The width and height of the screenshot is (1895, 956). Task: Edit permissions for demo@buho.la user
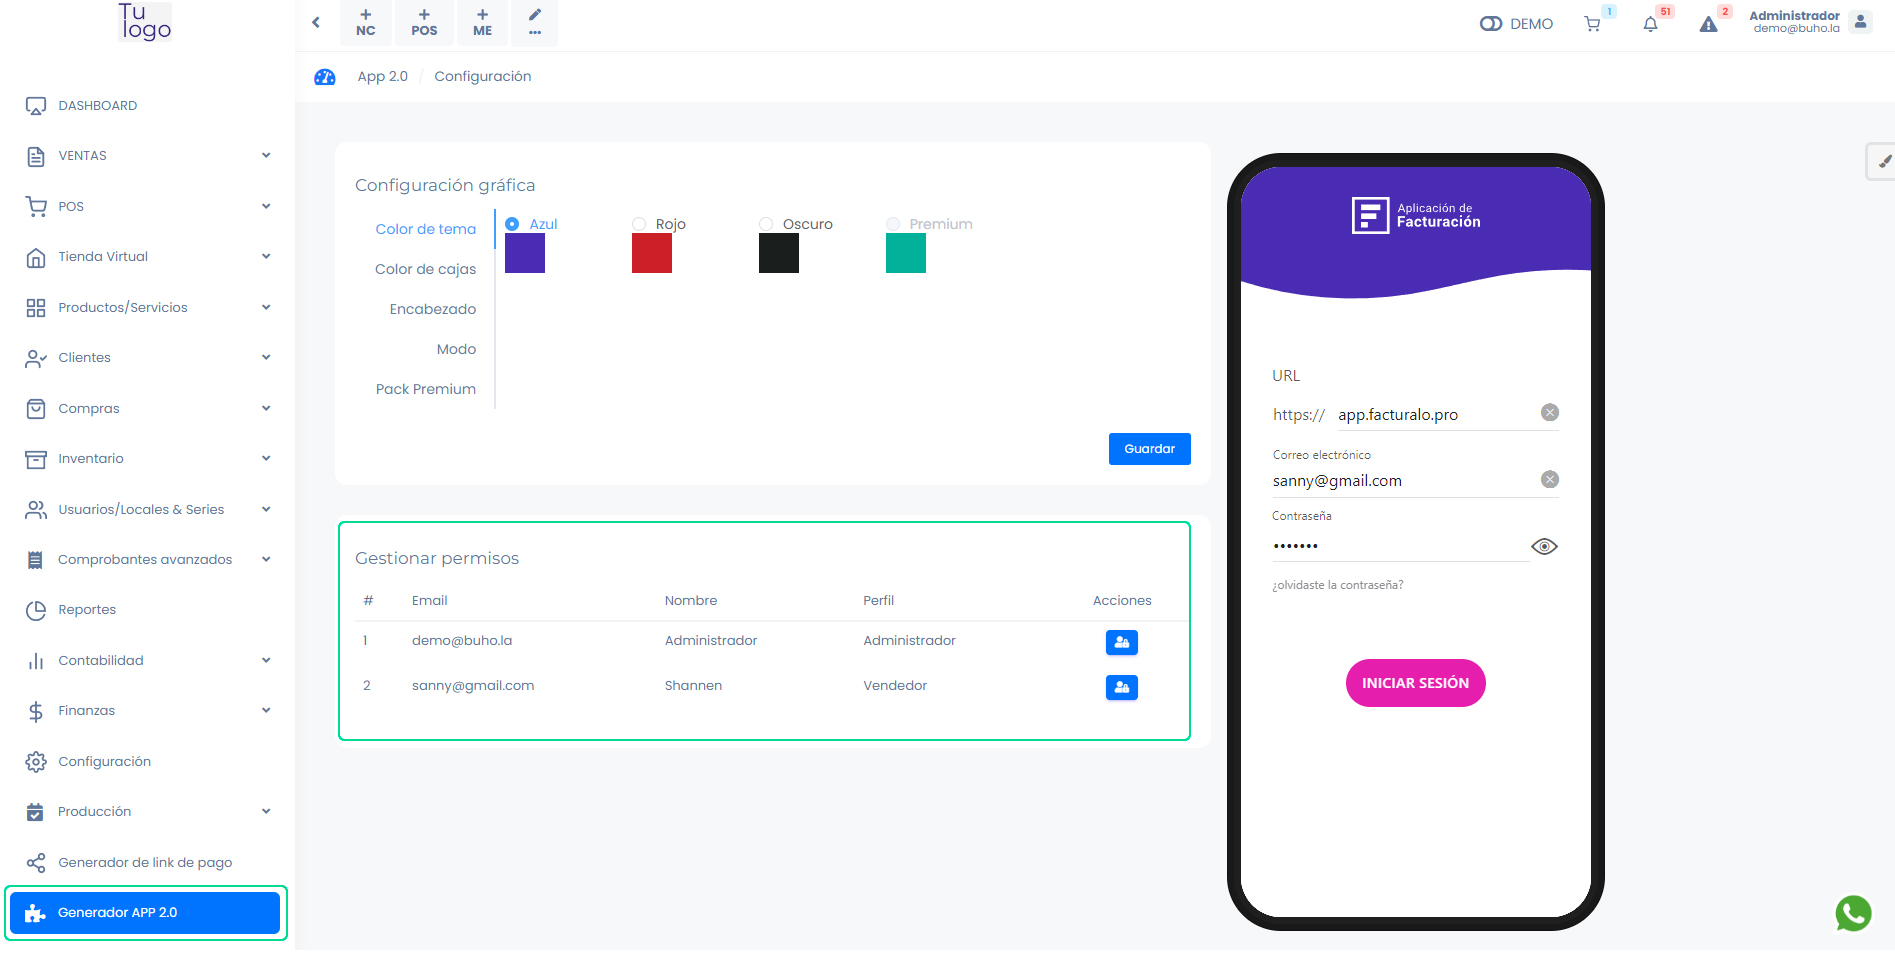tap(1121, 642)
